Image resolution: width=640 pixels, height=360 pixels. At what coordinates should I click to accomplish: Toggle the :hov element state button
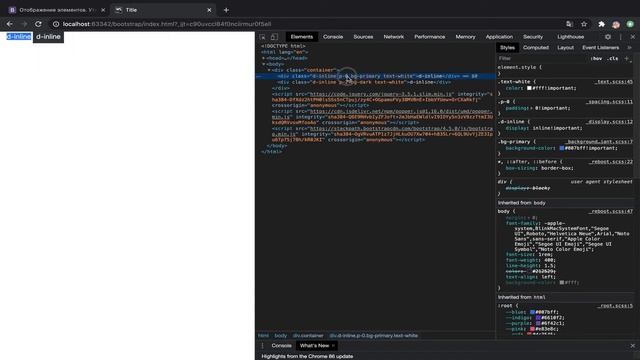(x=597, y=58)
